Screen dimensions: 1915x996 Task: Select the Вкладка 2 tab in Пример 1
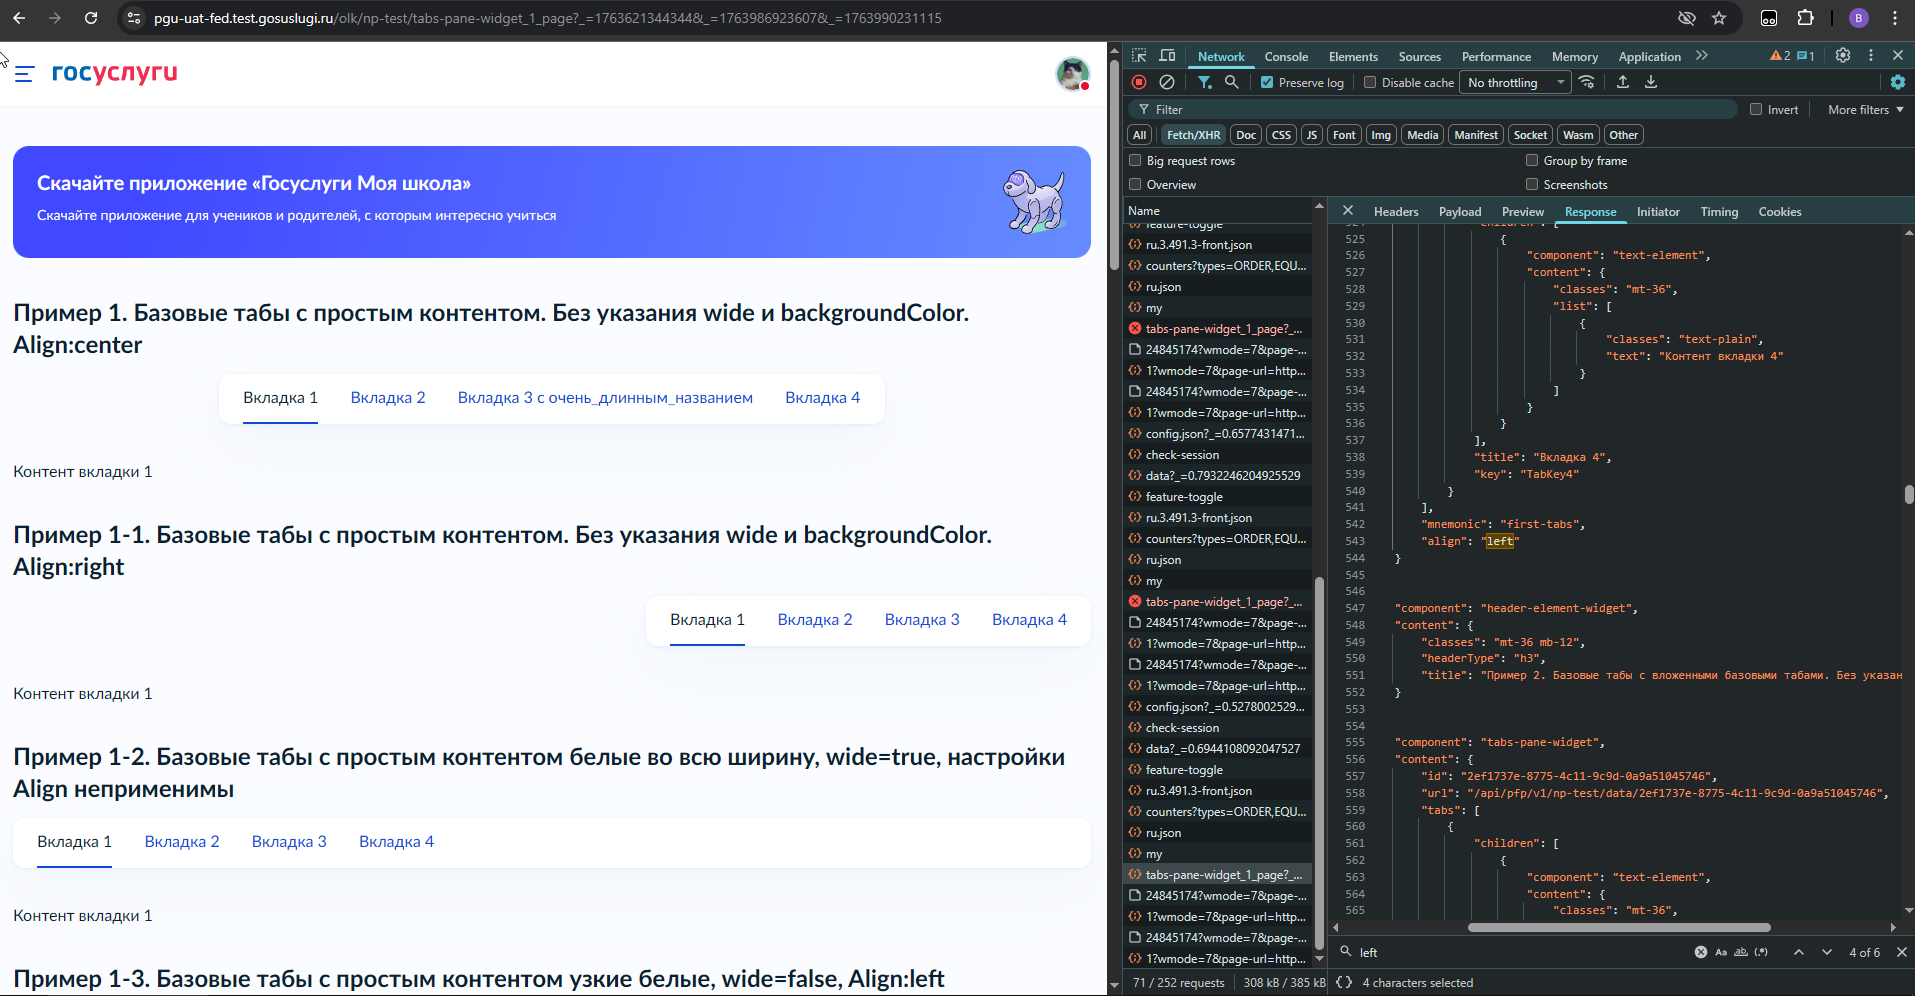tap(388, 398)
